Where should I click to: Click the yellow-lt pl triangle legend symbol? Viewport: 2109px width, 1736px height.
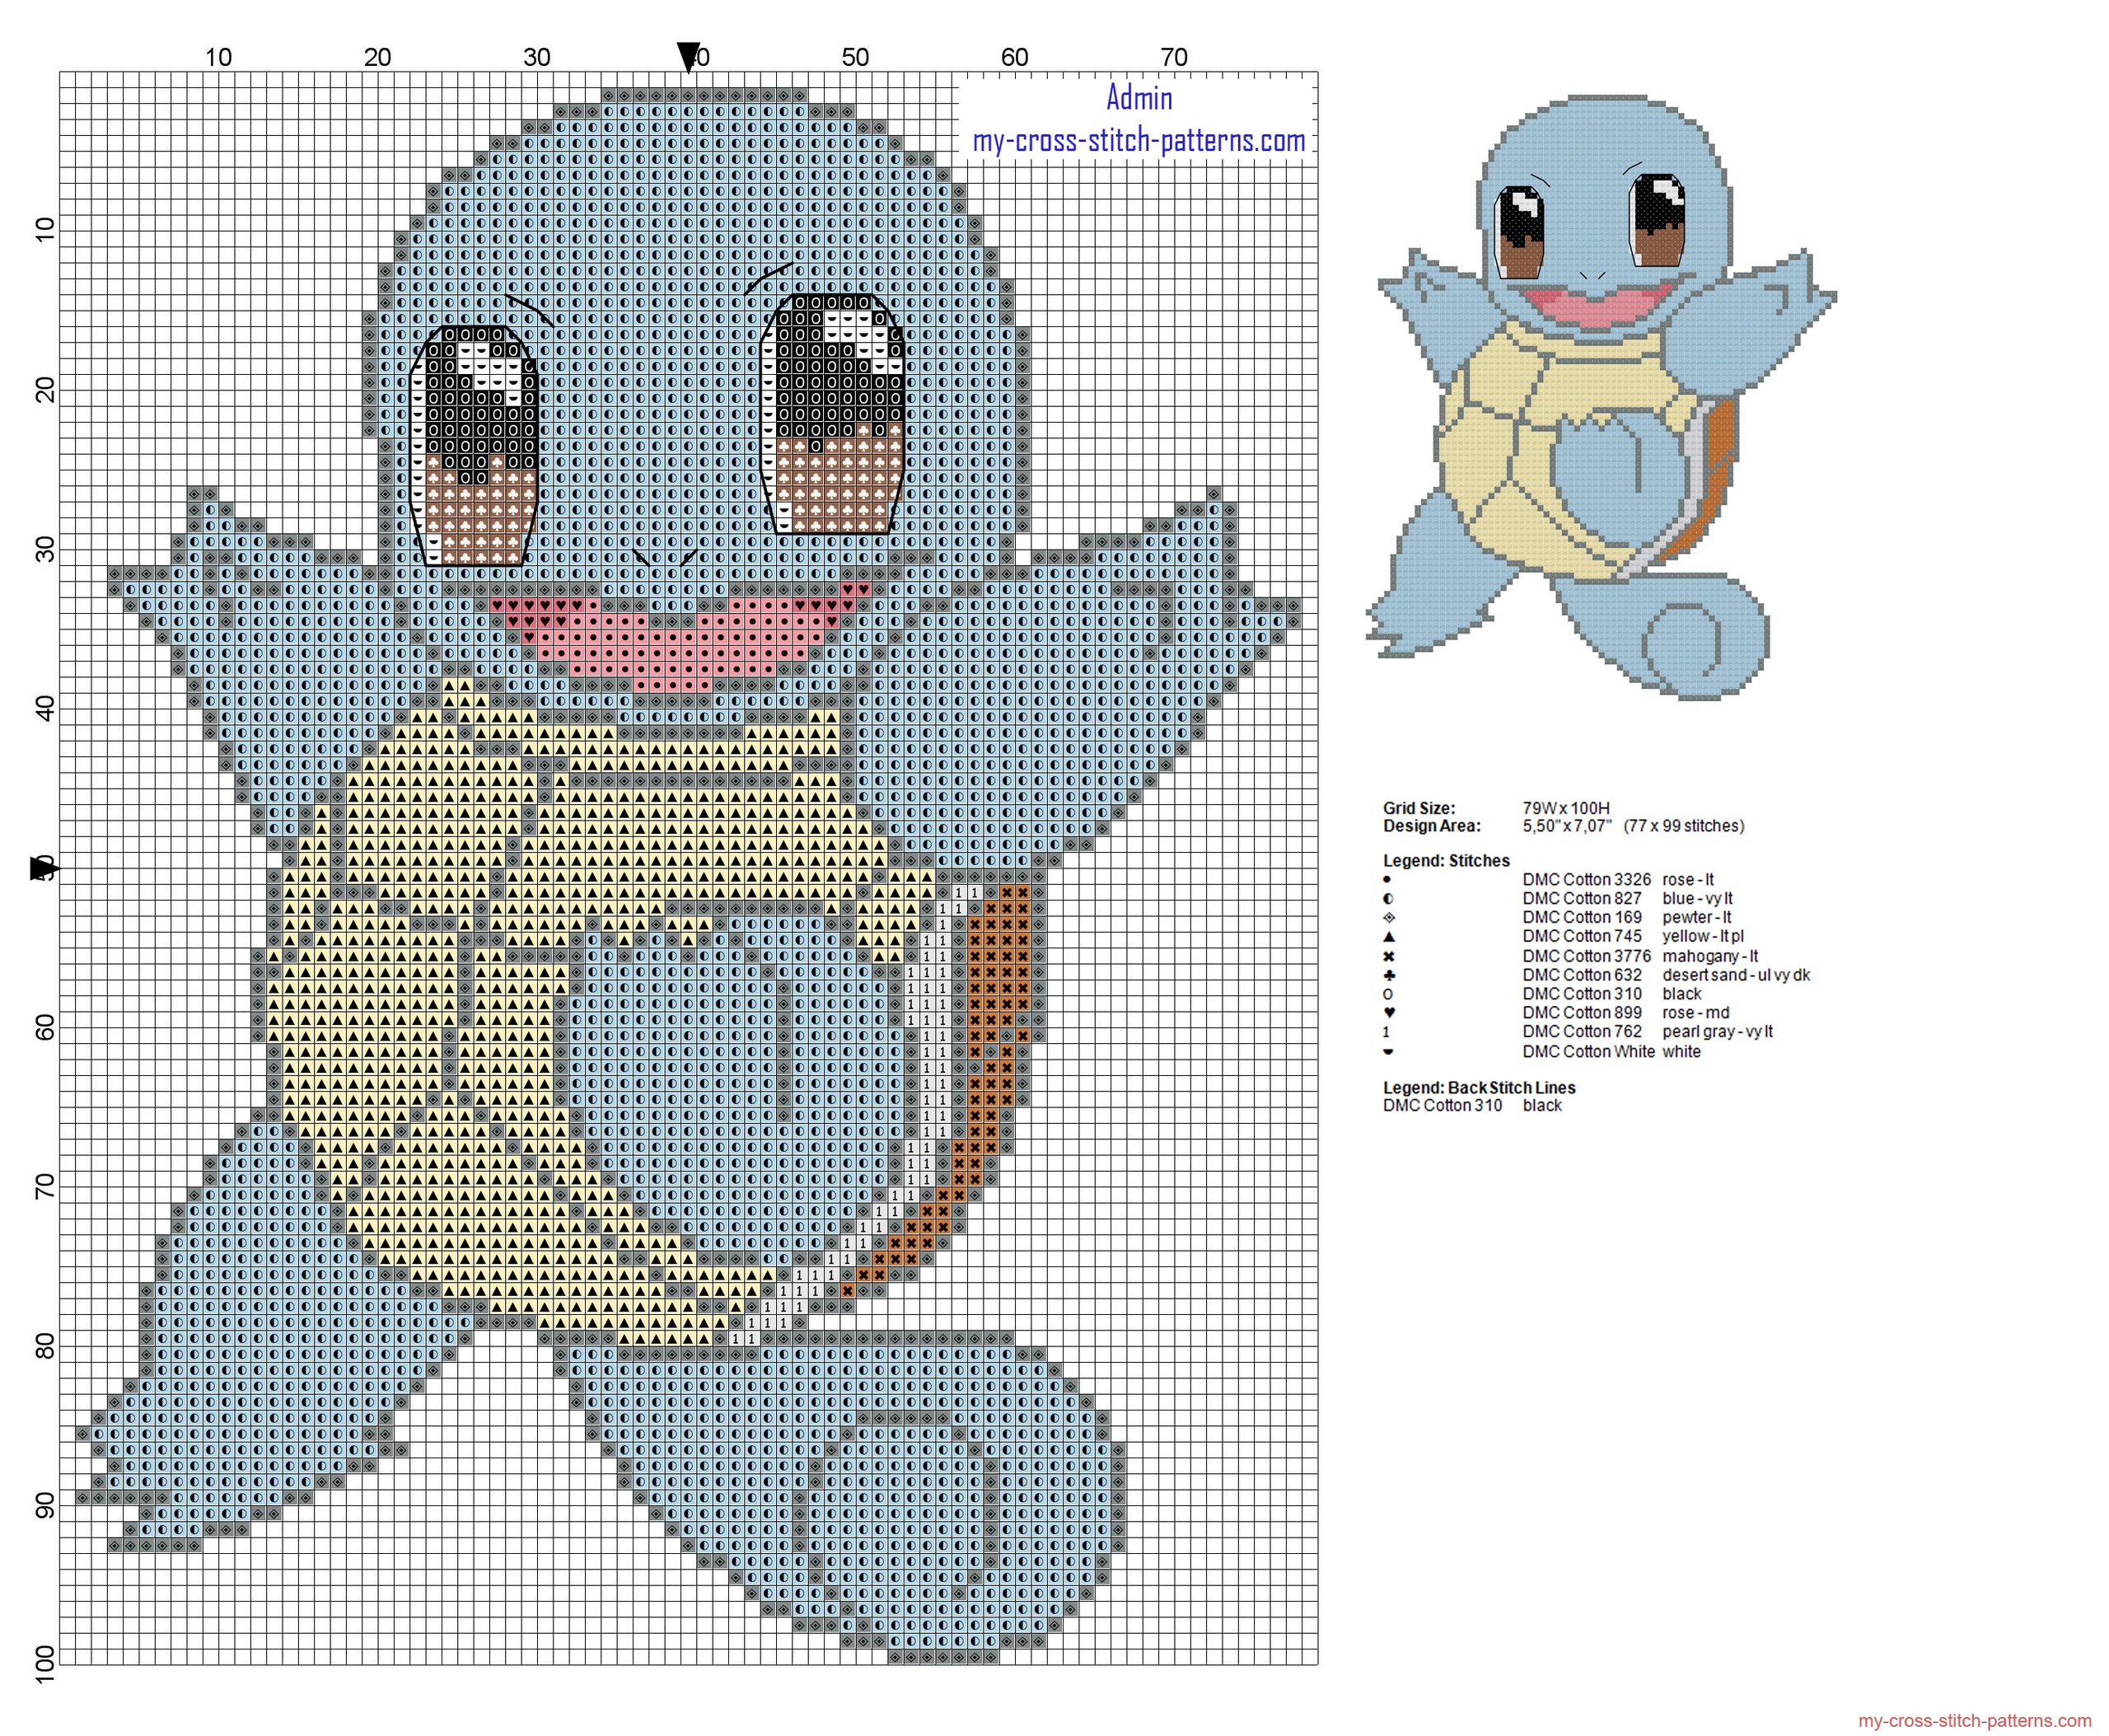click(1388, 937)
